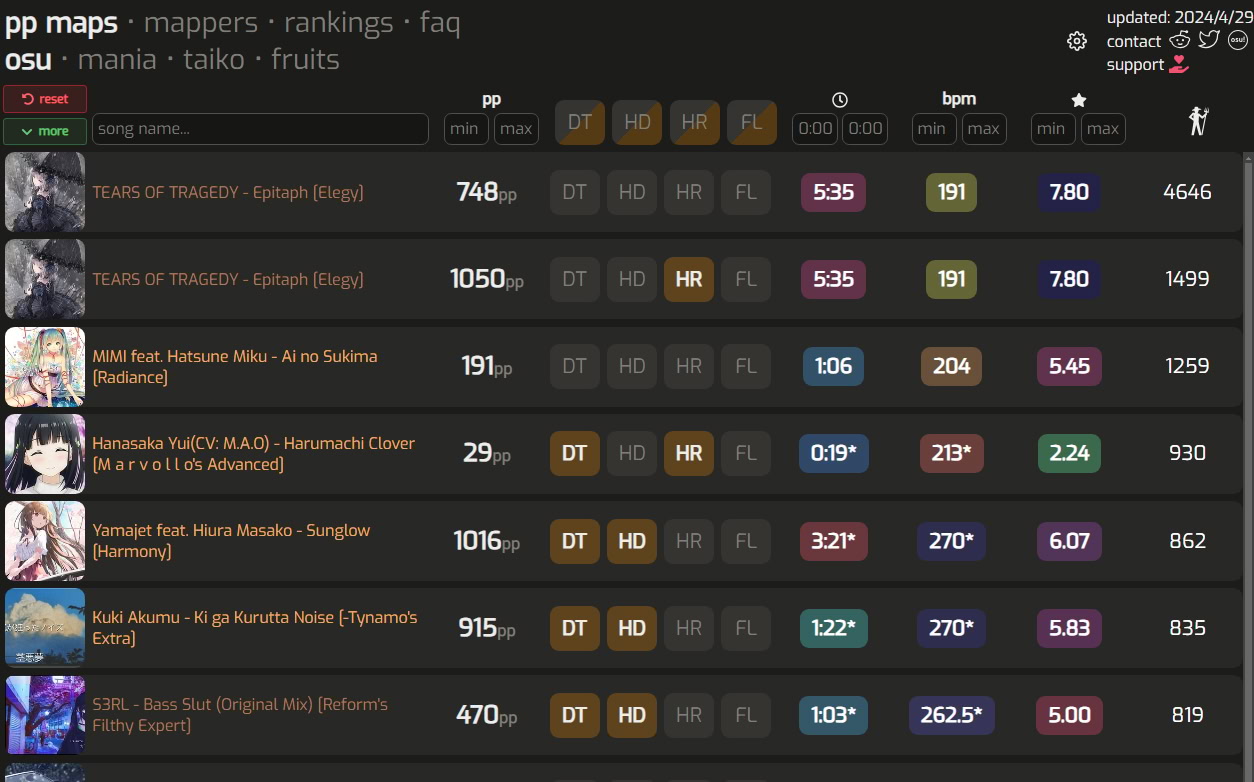Open the Reddit contact icon
The width and height of the screenshot is (1254, 782).
click(1180, 40)
